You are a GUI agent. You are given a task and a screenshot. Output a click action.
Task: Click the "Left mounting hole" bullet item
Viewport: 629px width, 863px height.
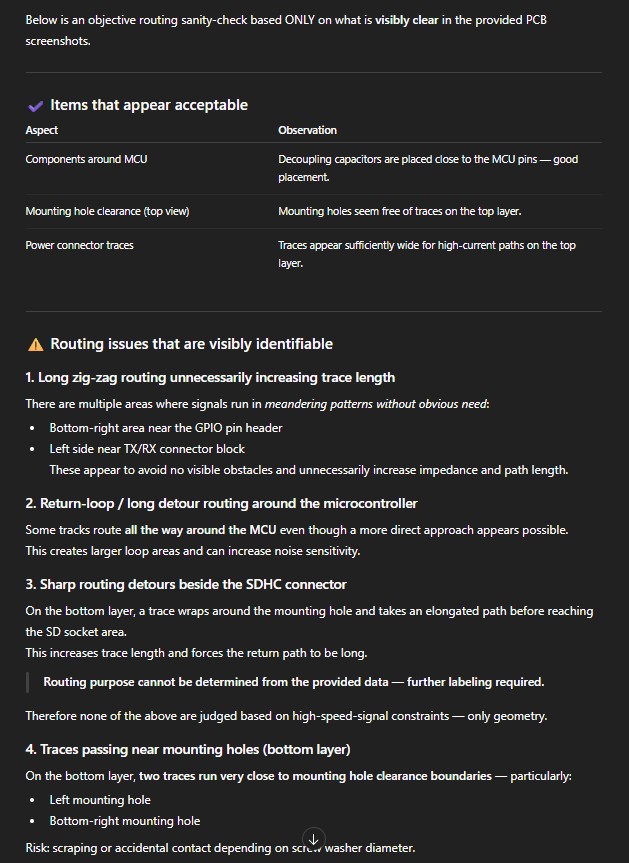click(100, 799)
